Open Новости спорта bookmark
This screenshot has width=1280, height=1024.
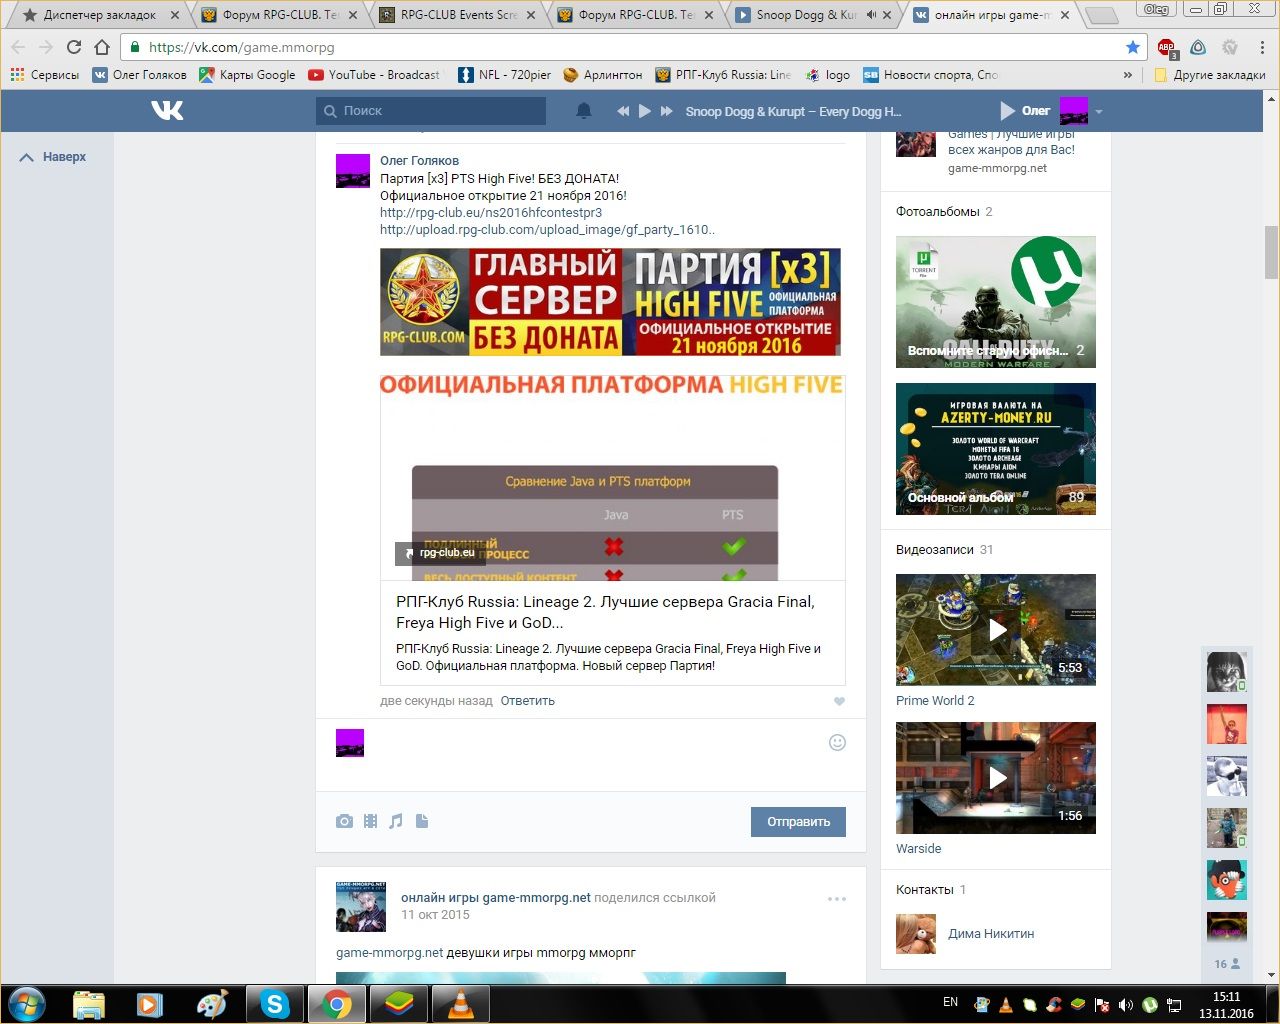[931, 75]
